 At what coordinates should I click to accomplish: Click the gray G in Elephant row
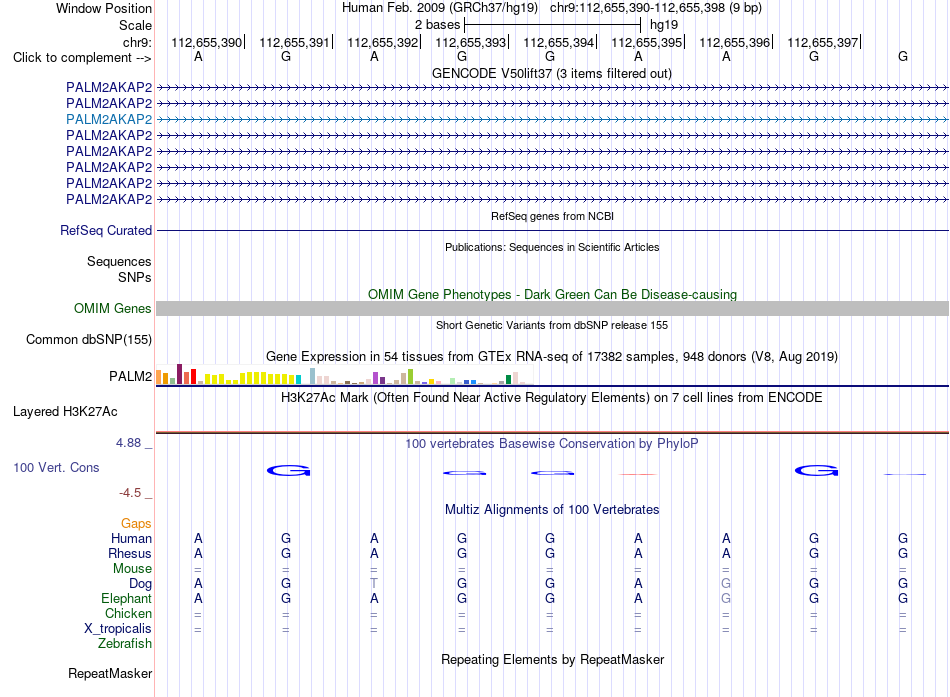(x=726, y=599)
